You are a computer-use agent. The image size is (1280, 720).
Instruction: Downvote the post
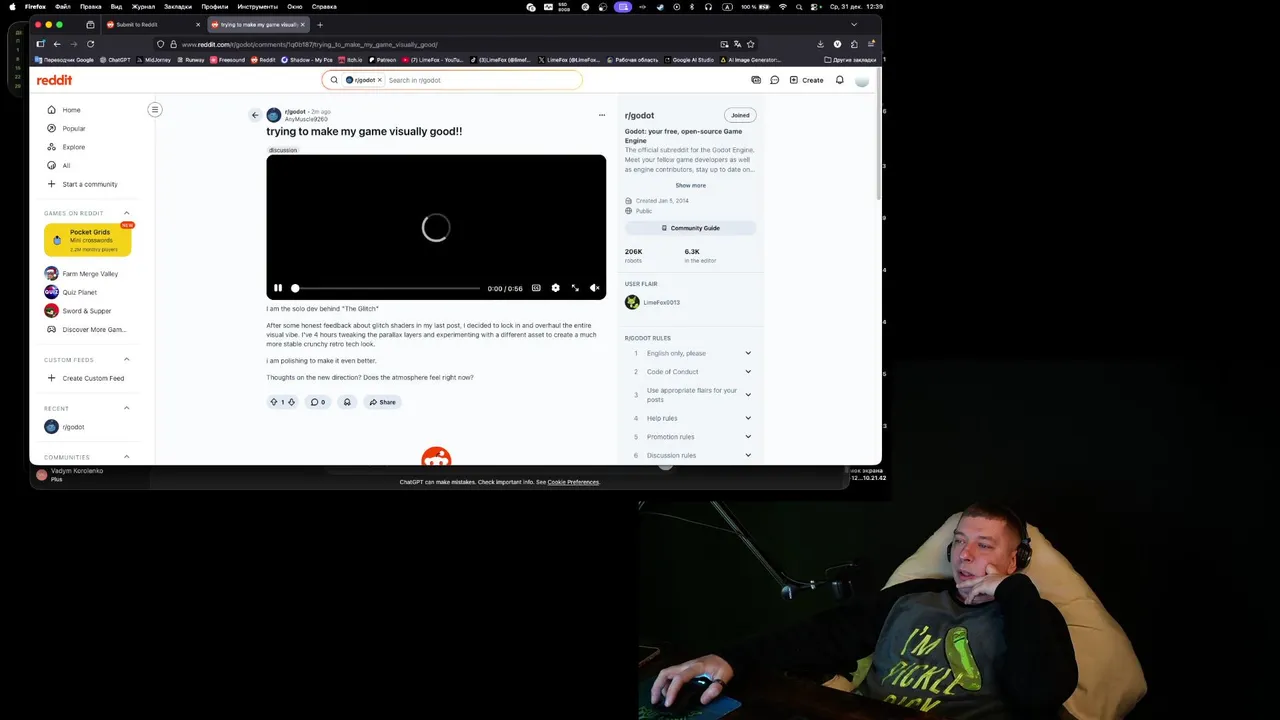click(291, 402)
